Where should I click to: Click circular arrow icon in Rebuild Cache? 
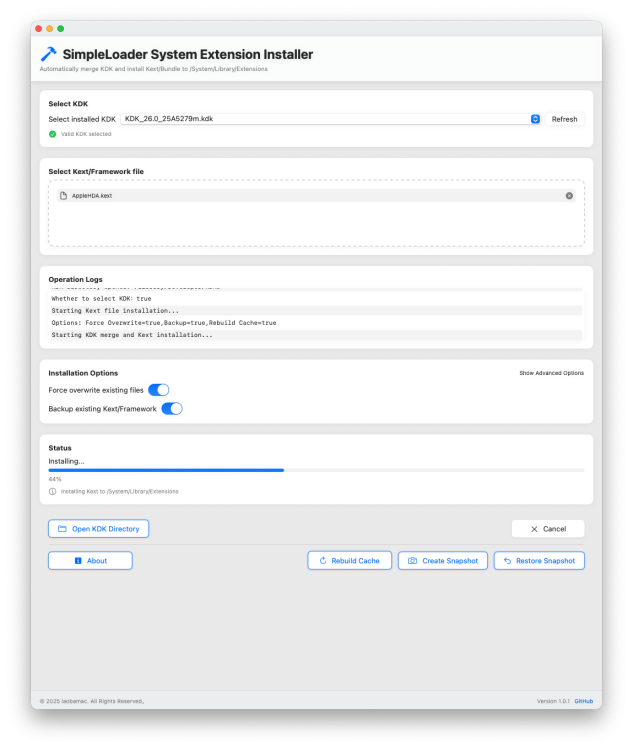click(323, 561)
